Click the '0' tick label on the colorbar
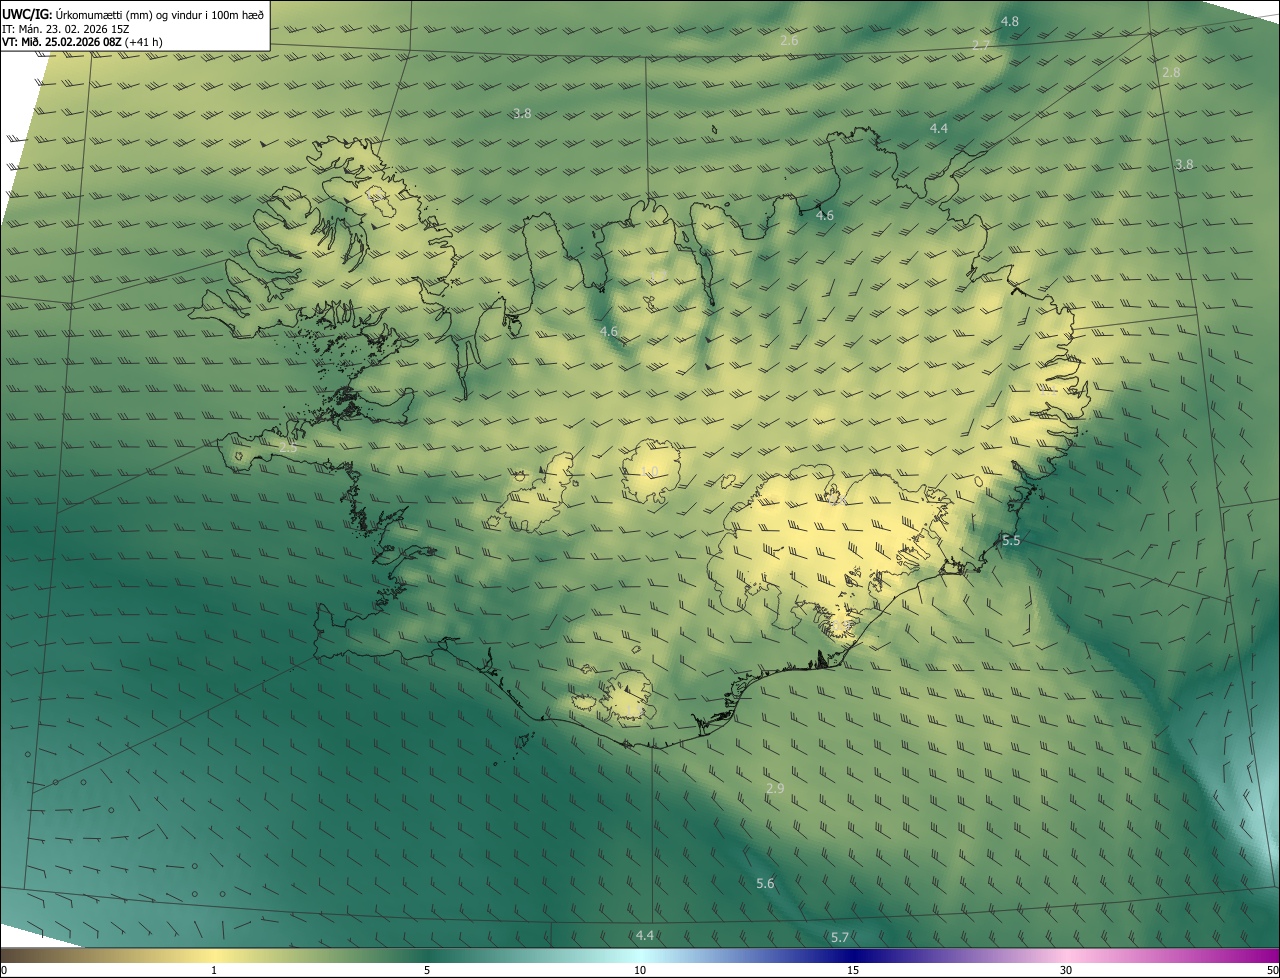The height and width of the screenshot is (978, 1280). click(4, 970)
